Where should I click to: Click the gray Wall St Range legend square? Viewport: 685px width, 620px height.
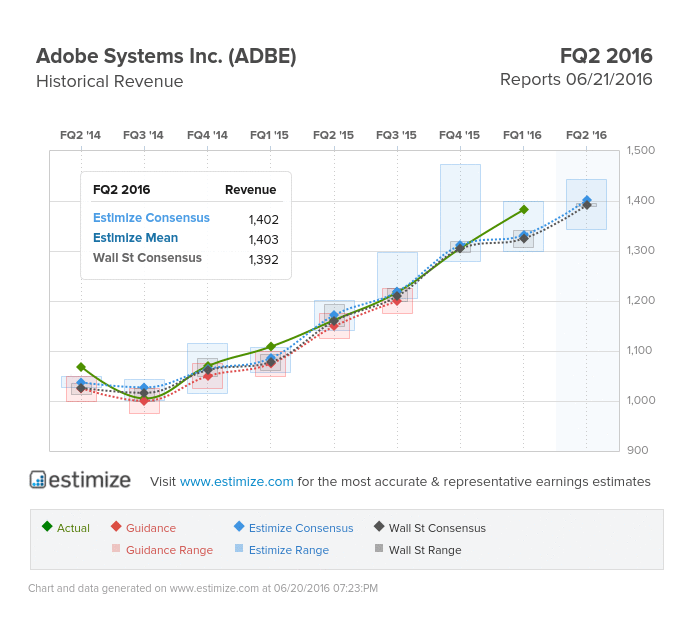tap(379, 548)
